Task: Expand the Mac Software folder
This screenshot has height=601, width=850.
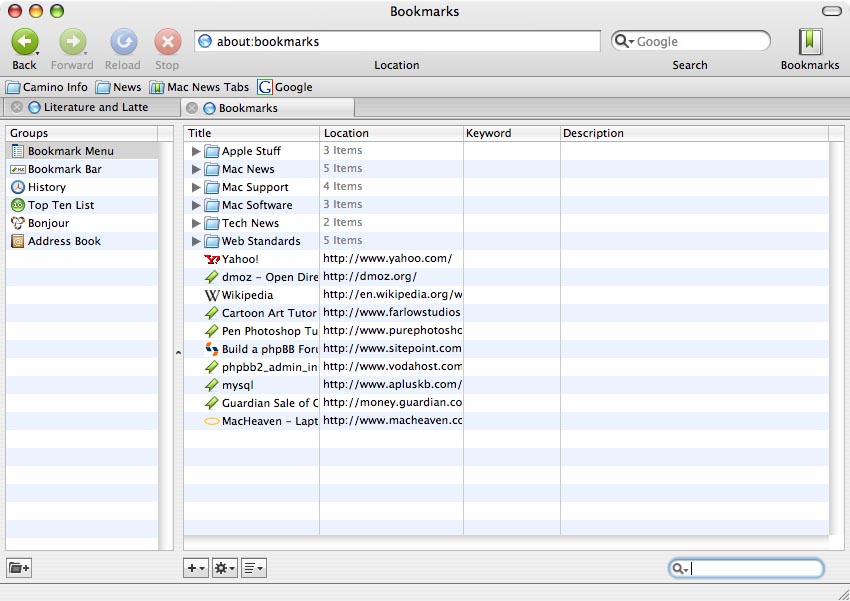Action: coord(196,205)
